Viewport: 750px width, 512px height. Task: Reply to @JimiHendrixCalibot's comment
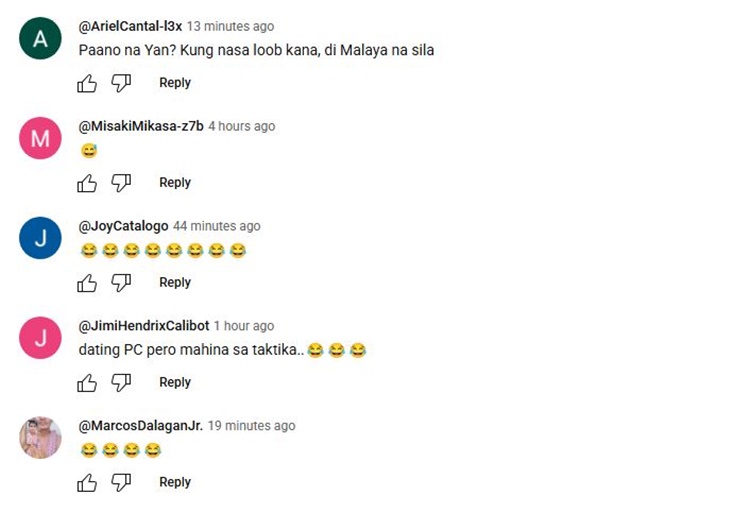pyautogui.click(x=175, y=382)
